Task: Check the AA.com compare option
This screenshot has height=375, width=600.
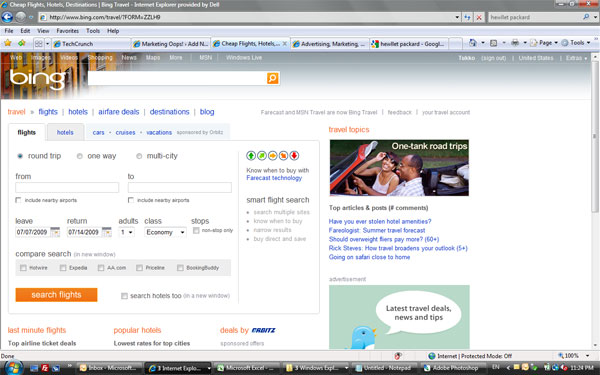Action: pos(101,267)
